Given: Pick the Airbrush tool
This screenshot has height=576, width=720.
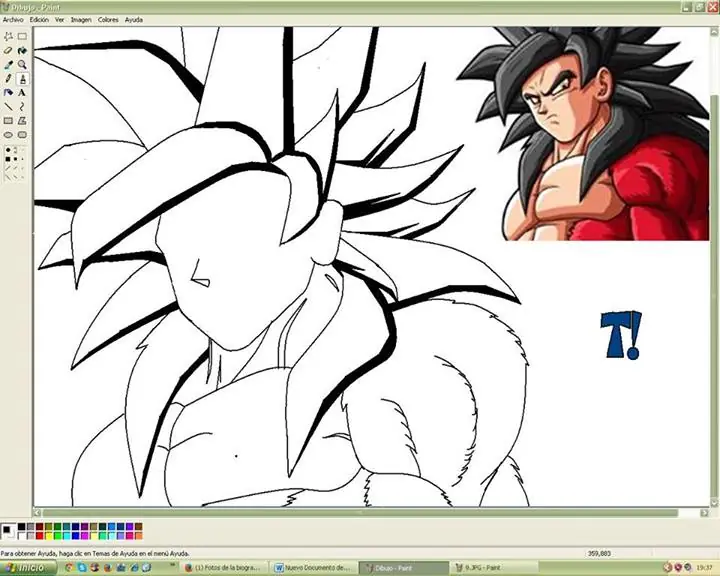Looking at the screenshot, I should (x=8, y=93).
